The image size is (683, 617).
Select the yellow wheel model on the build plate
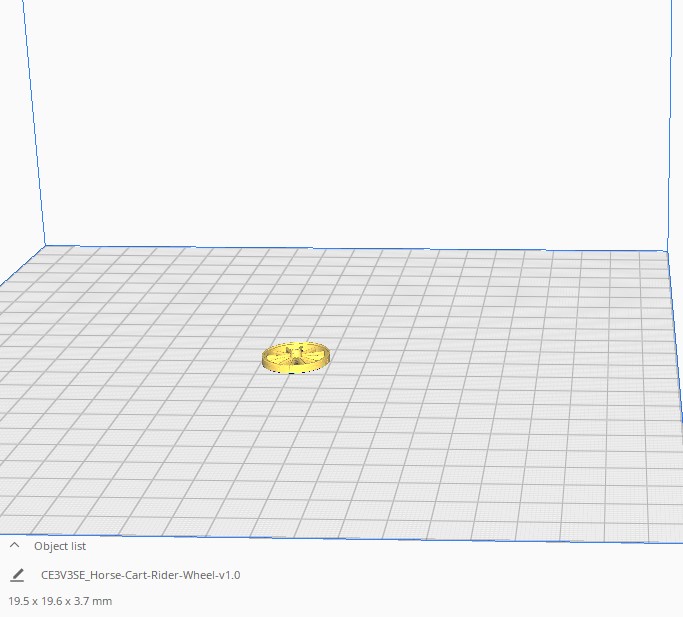click(x=296, y=357)
